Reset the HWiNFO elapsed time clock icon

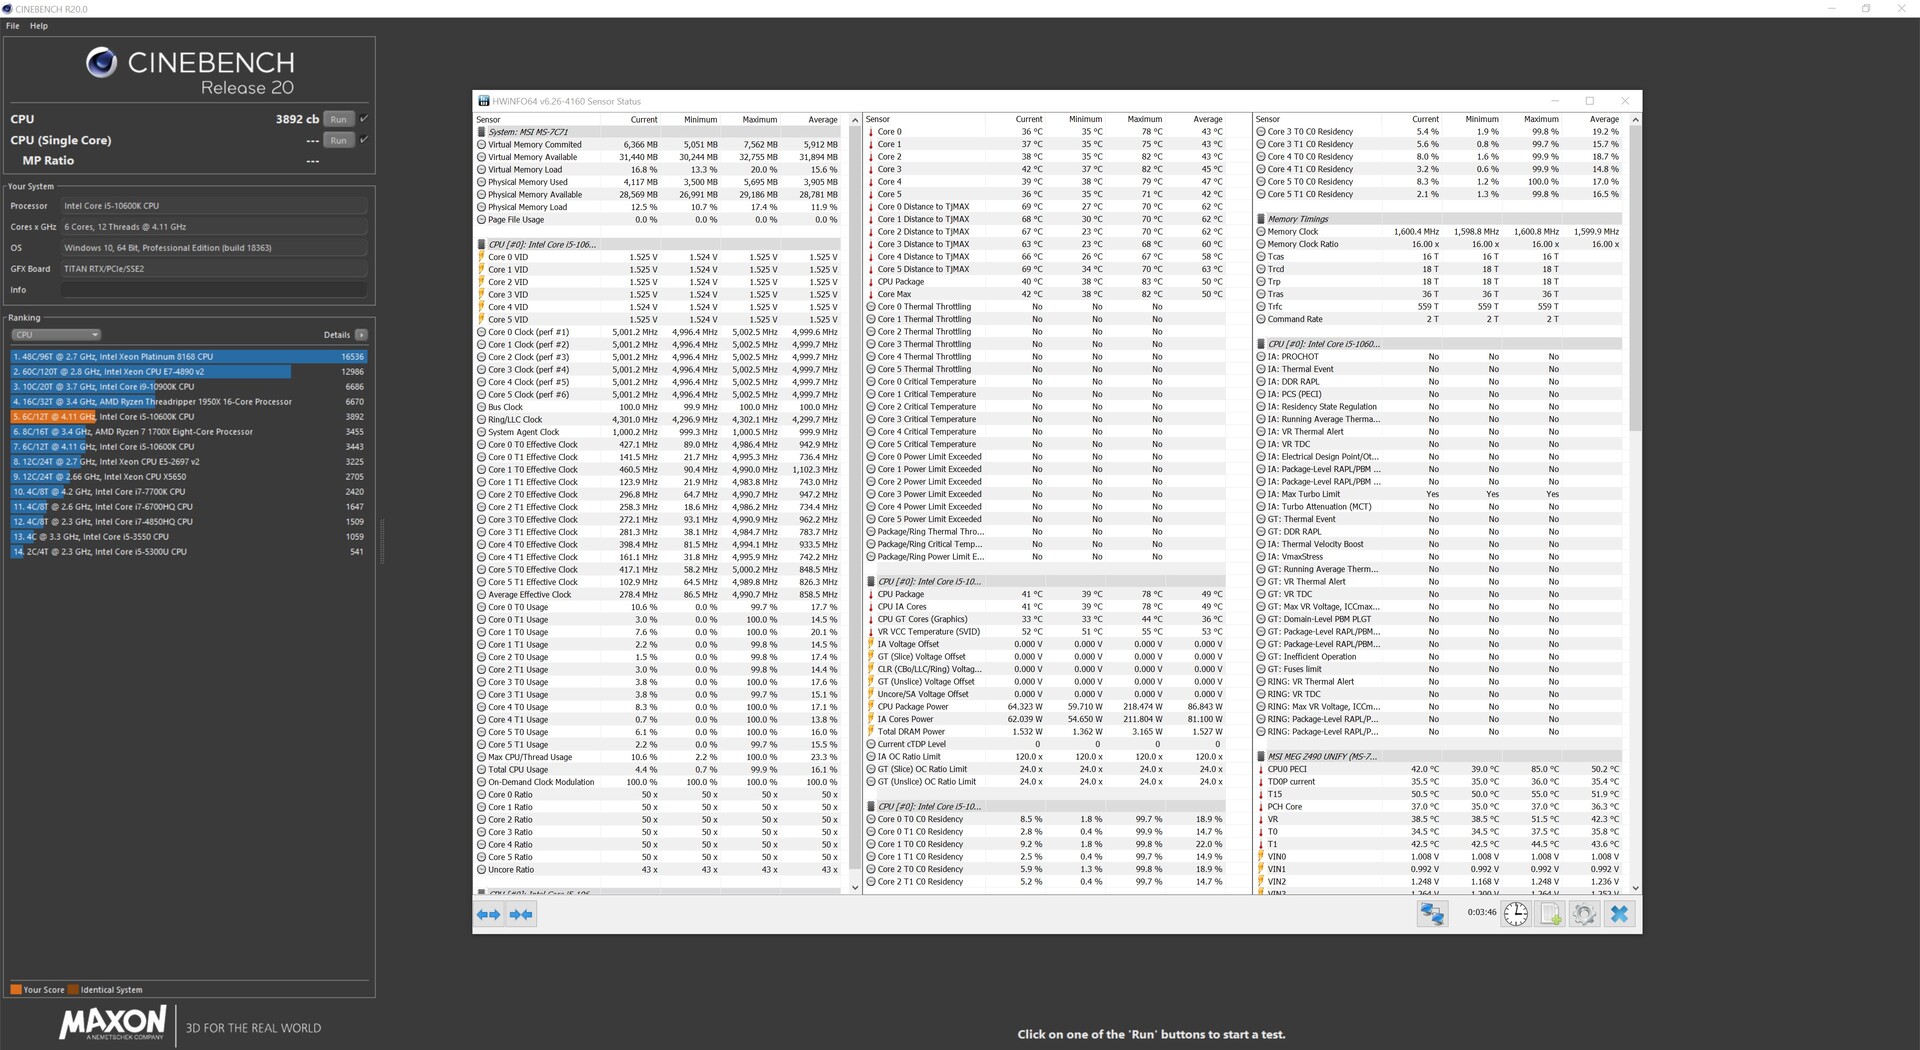(x=1516, y=913)
